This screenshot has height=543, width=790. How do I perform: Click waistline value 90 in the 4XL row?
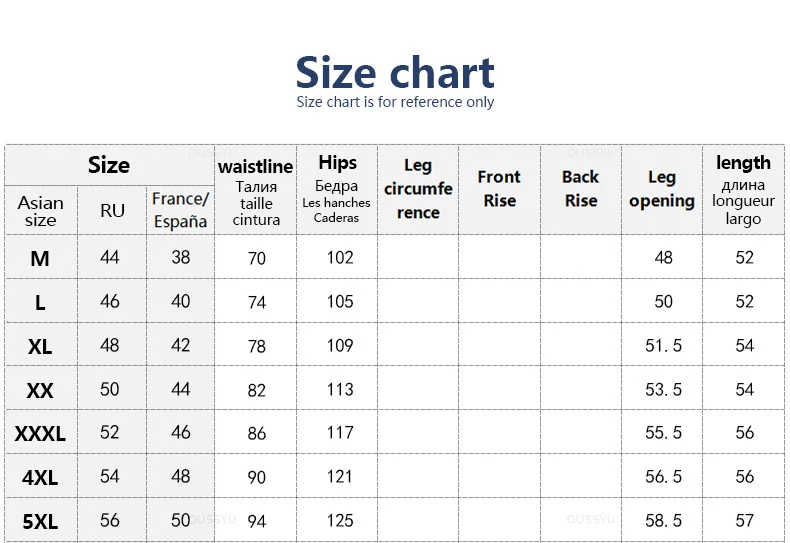point(257,477)
